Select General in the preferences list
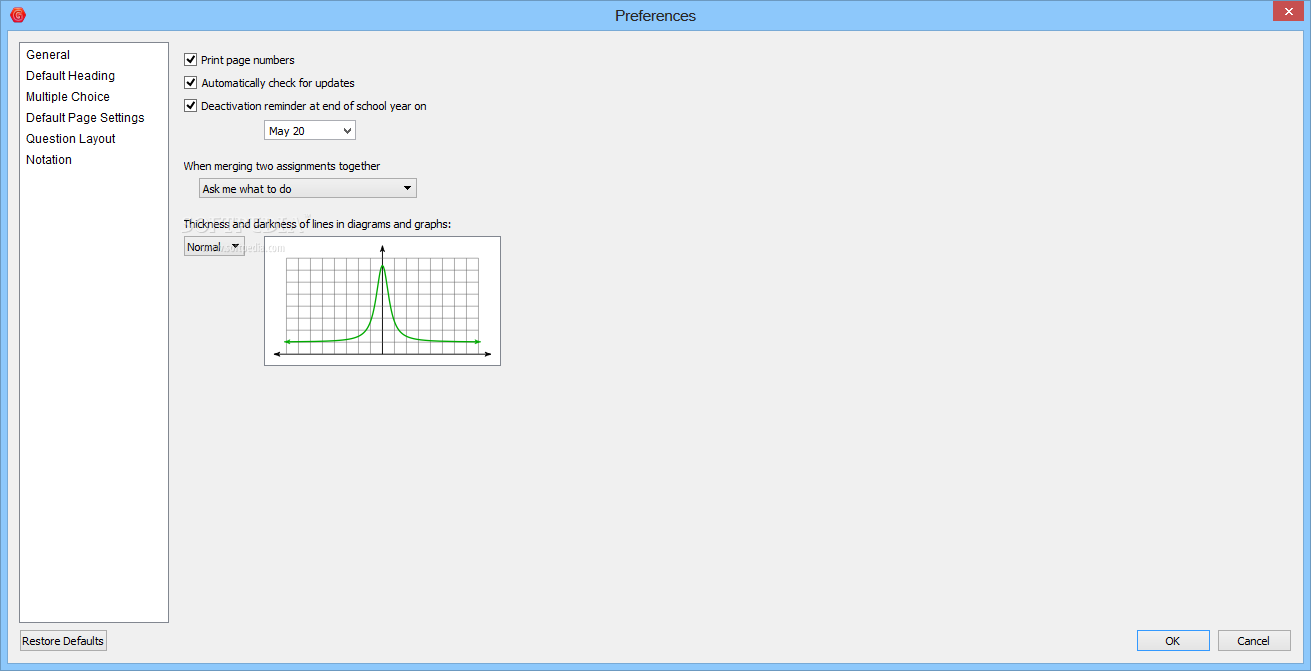1311x671 pixels. tap(48, 55)
